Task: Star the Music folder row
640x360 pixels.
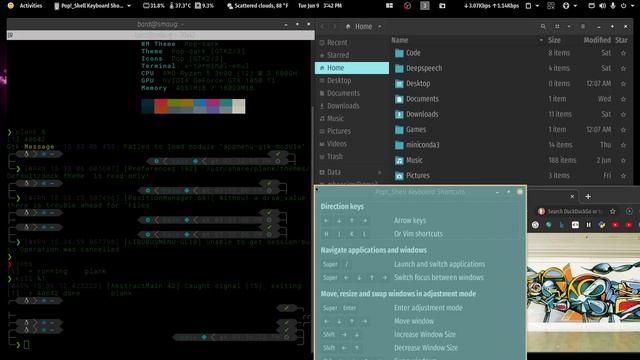Action: click(623, 160)
